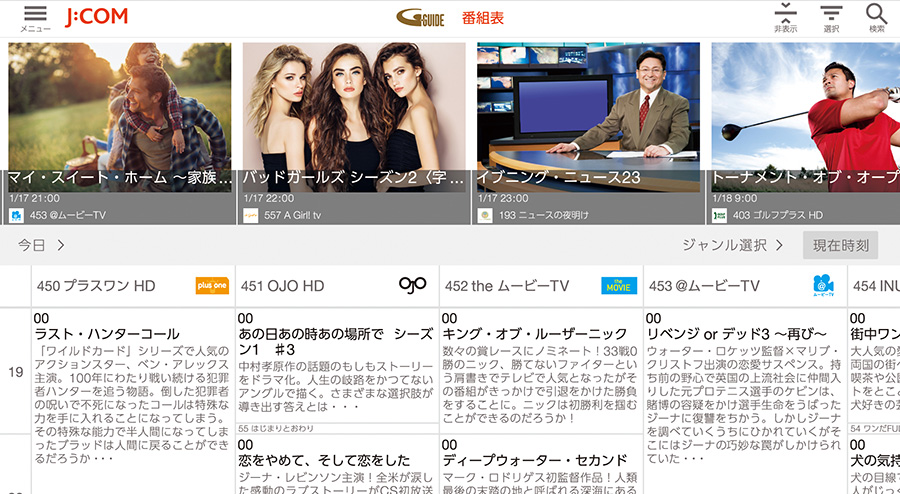Click channel icon beside 453 @ムービーTV in banner
The width and height of the screenshot is (900, 494).
tap(17, 216)
